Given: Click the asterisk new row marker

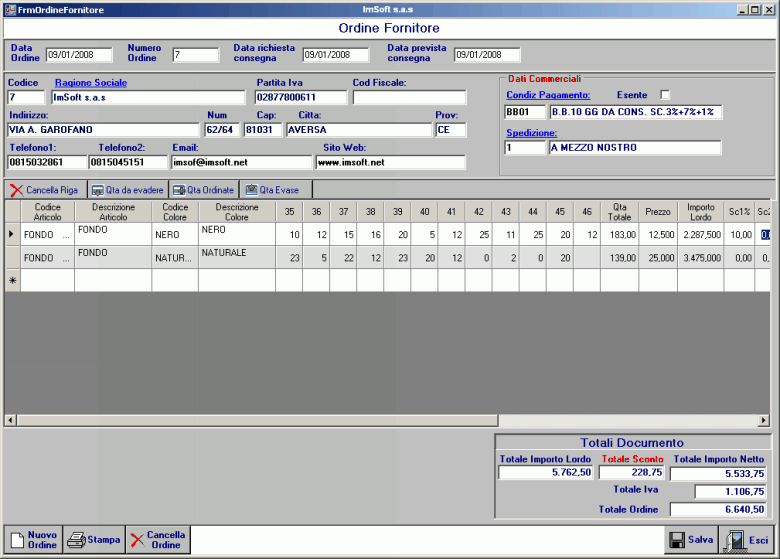Looking at the screenshot, I should pyautogui.click(x=12, y=280).
